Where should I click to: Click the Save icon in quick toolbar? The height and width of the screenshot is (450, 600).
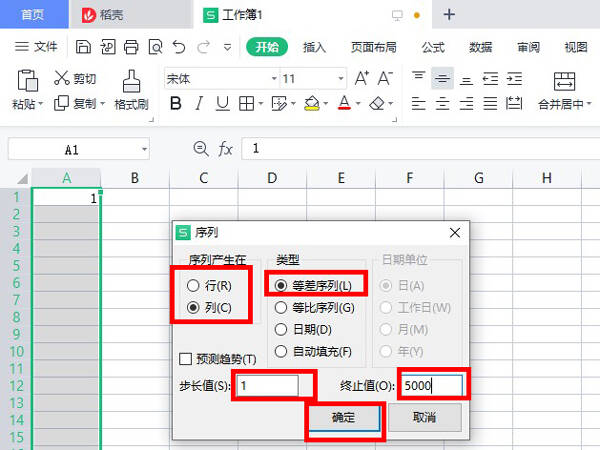coord(83,47)
